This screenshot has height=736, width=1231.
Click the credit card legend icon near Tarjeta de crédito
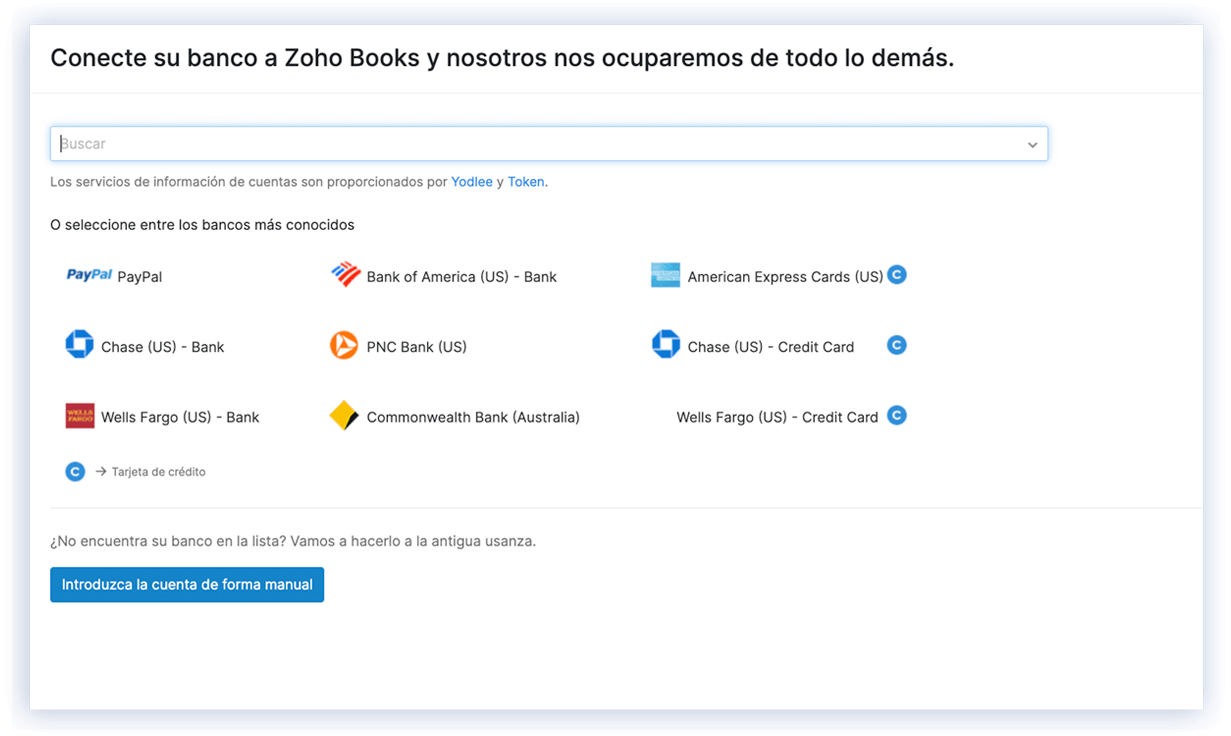click(75, 471)
